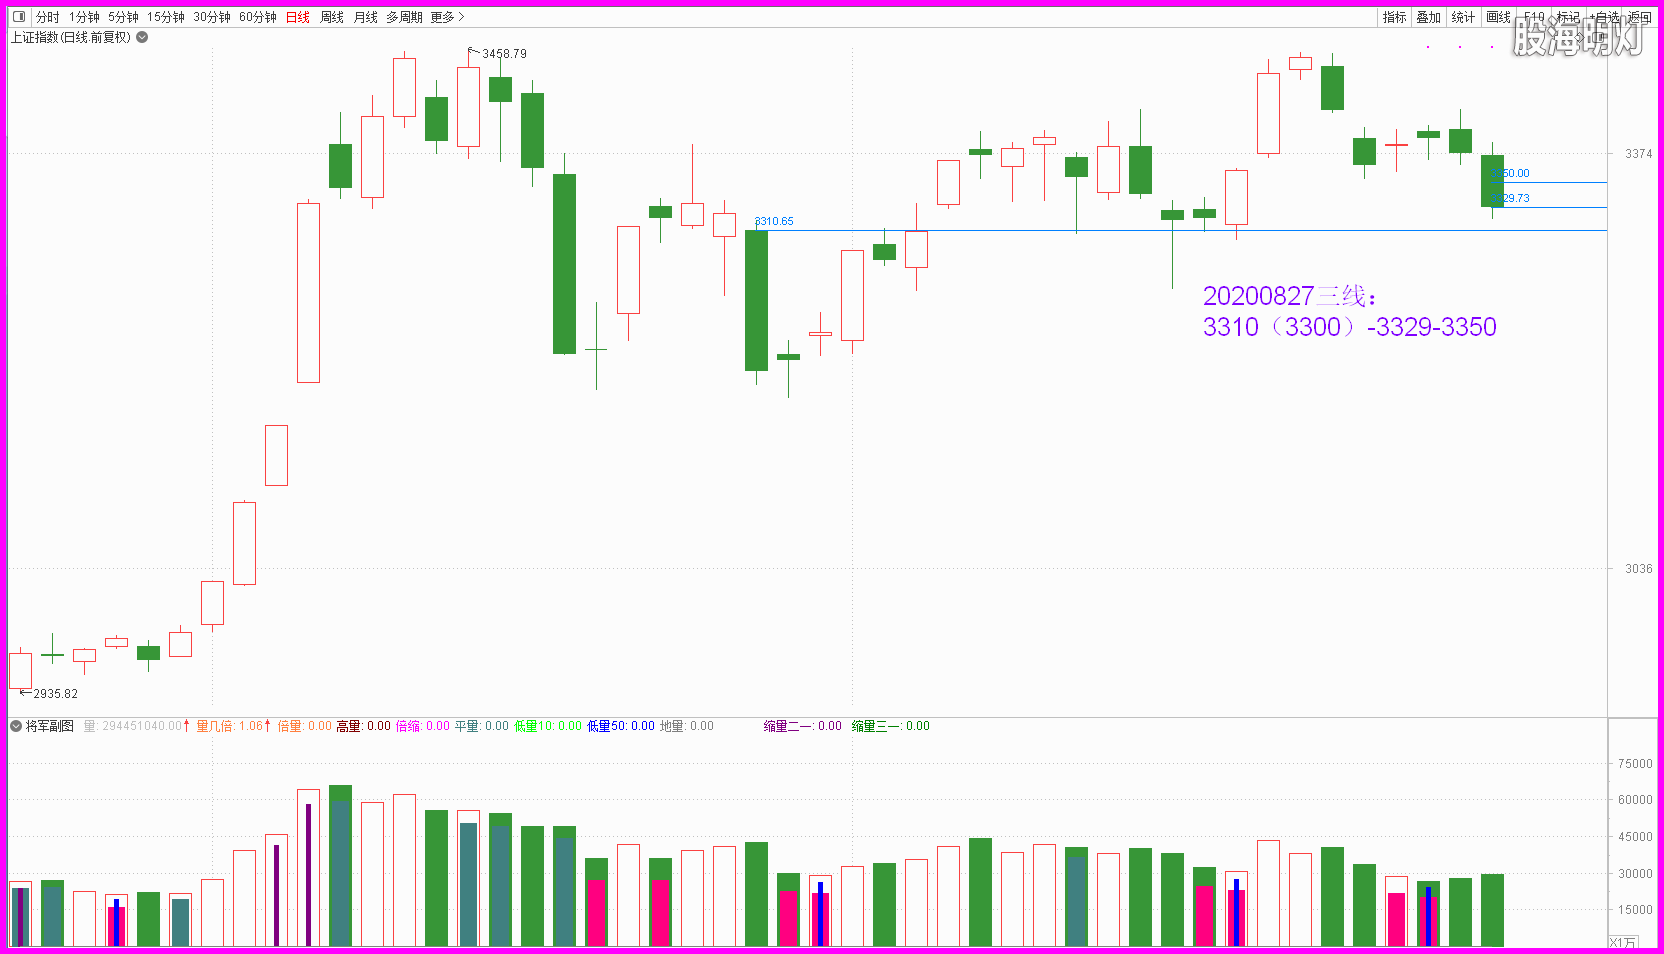Click the 将军副图 indicator name
The width and height of the screenshot is (1664, 954).
click(x=50, y=726)
